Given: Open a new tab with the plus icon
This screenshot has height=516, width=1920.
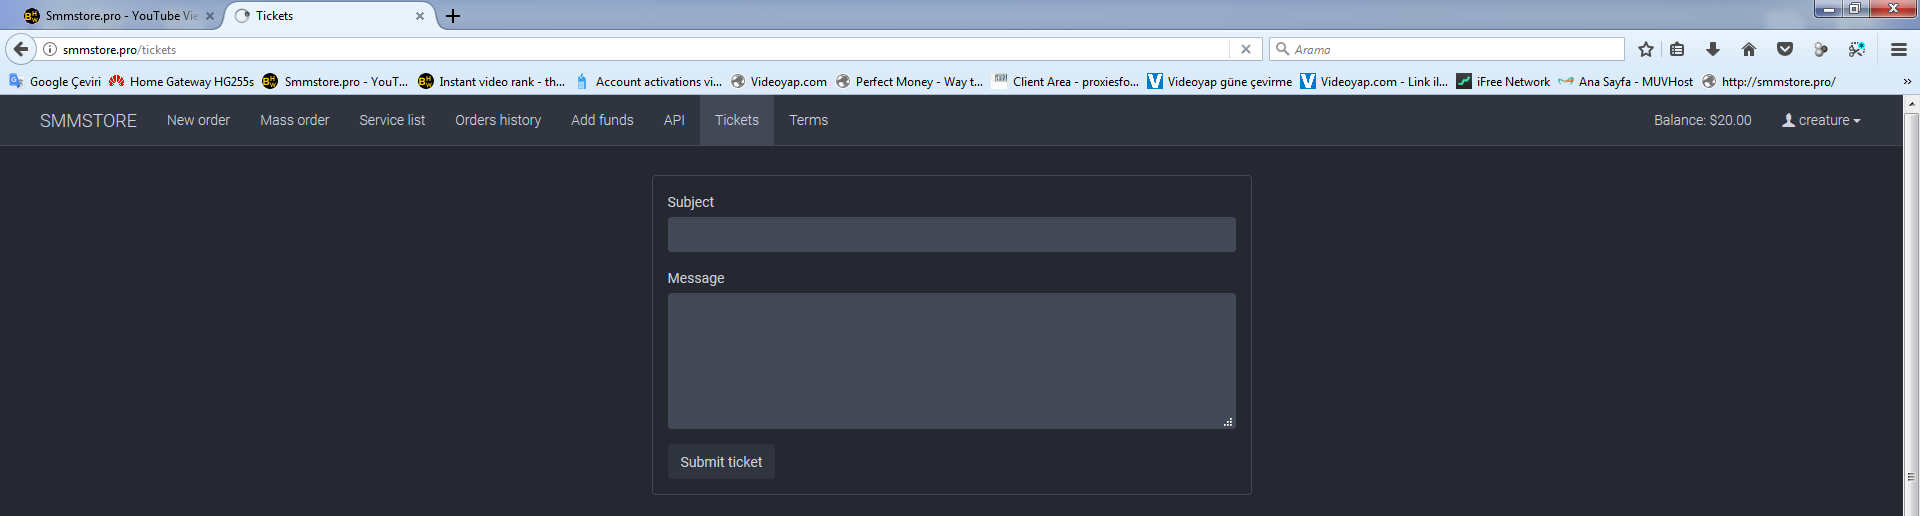Looking at the screenshot, I should coord(453,16).
